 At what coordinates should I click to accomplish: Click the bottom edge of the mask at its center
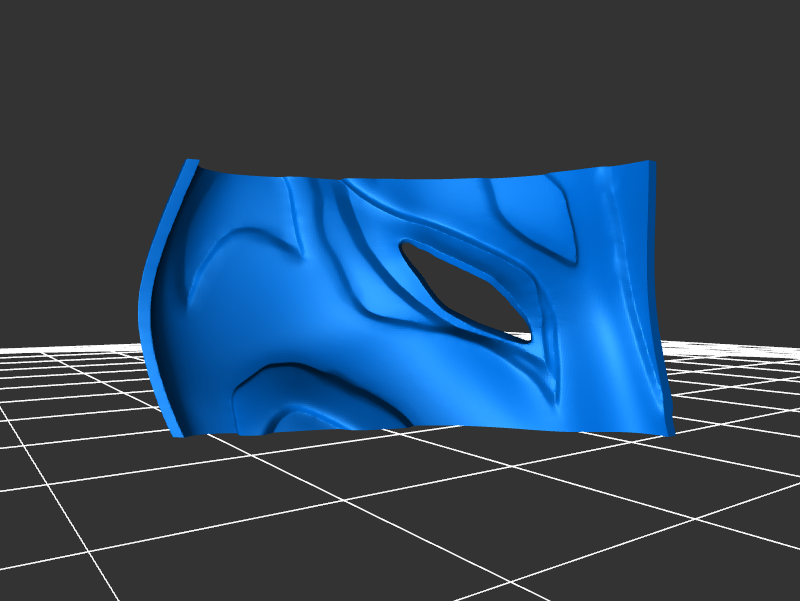420,428
